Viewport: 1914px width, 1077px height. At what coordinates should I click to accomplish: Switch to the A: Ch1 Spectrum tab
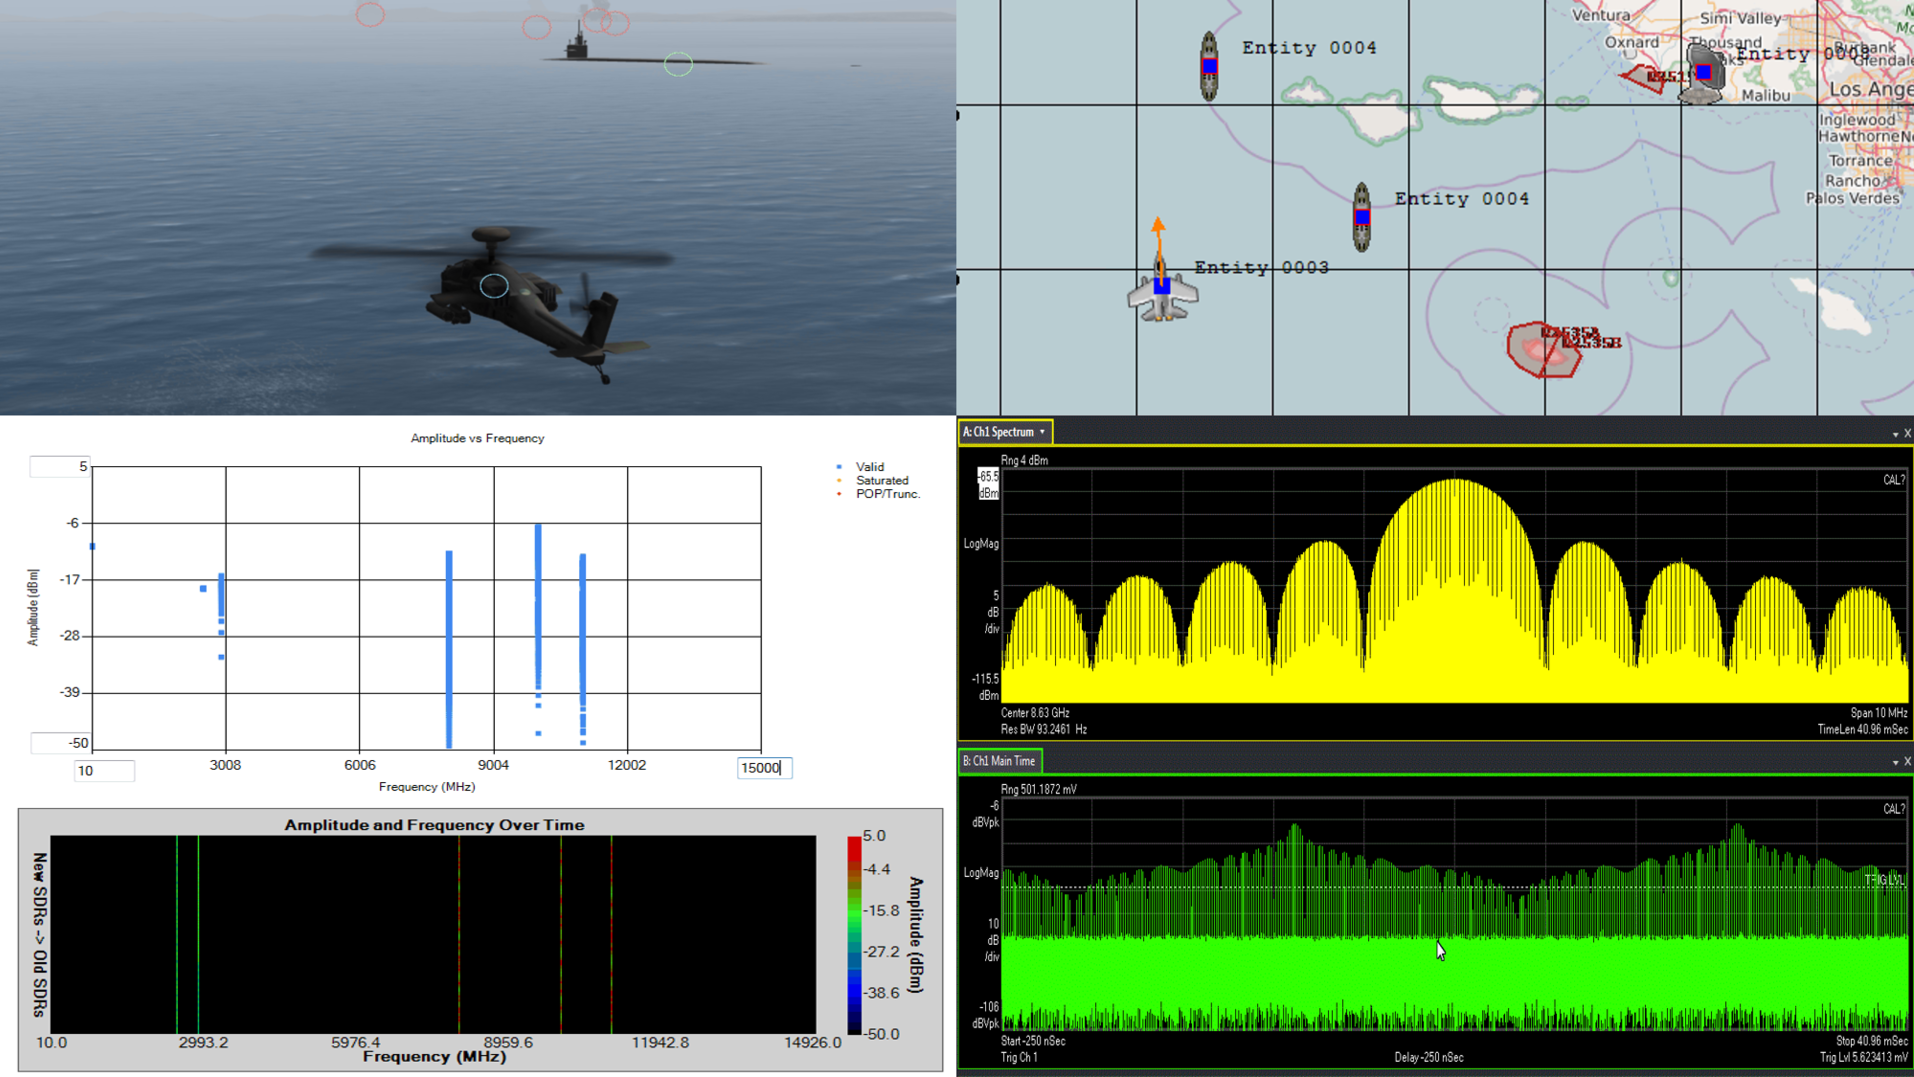point(1000,431)
